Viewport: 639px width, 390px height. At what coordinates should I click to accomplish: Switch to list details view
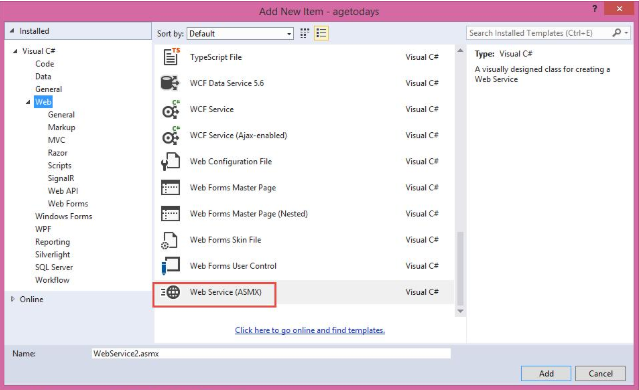point(321,33)
